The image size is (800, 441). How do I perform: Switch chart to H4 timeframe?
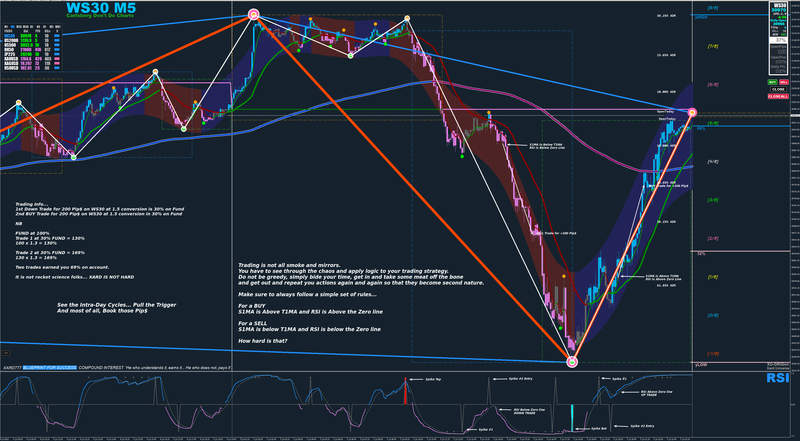(x=38, y=27)
